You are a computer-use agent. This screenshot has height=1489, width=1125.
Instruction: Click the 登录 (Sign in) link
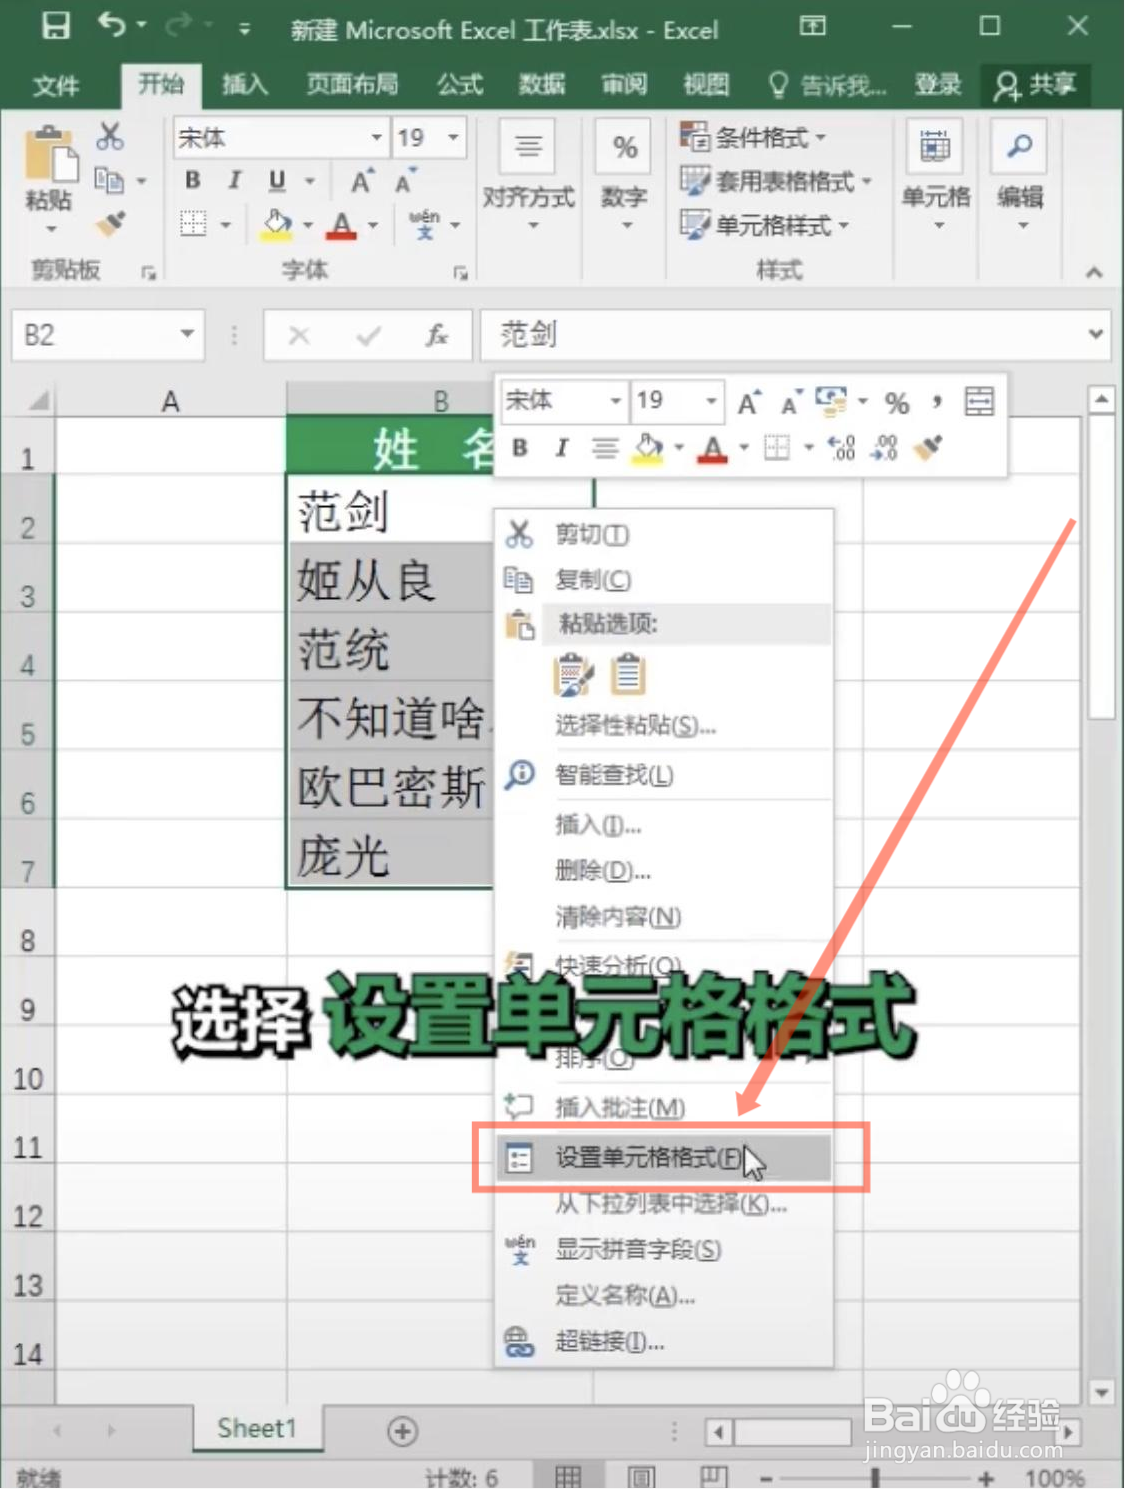[x=937, y=85]
